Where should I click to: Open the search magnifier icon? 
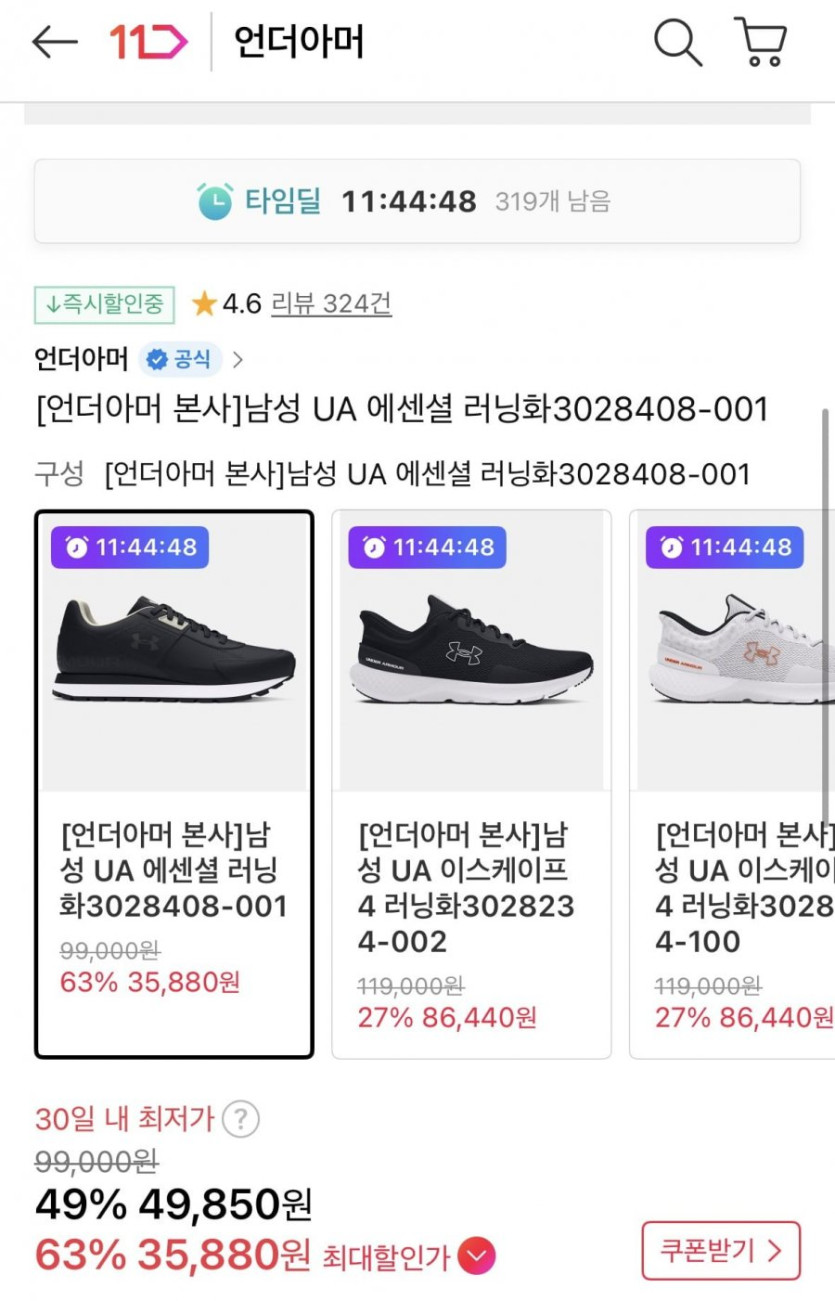(x=677, y=43)
